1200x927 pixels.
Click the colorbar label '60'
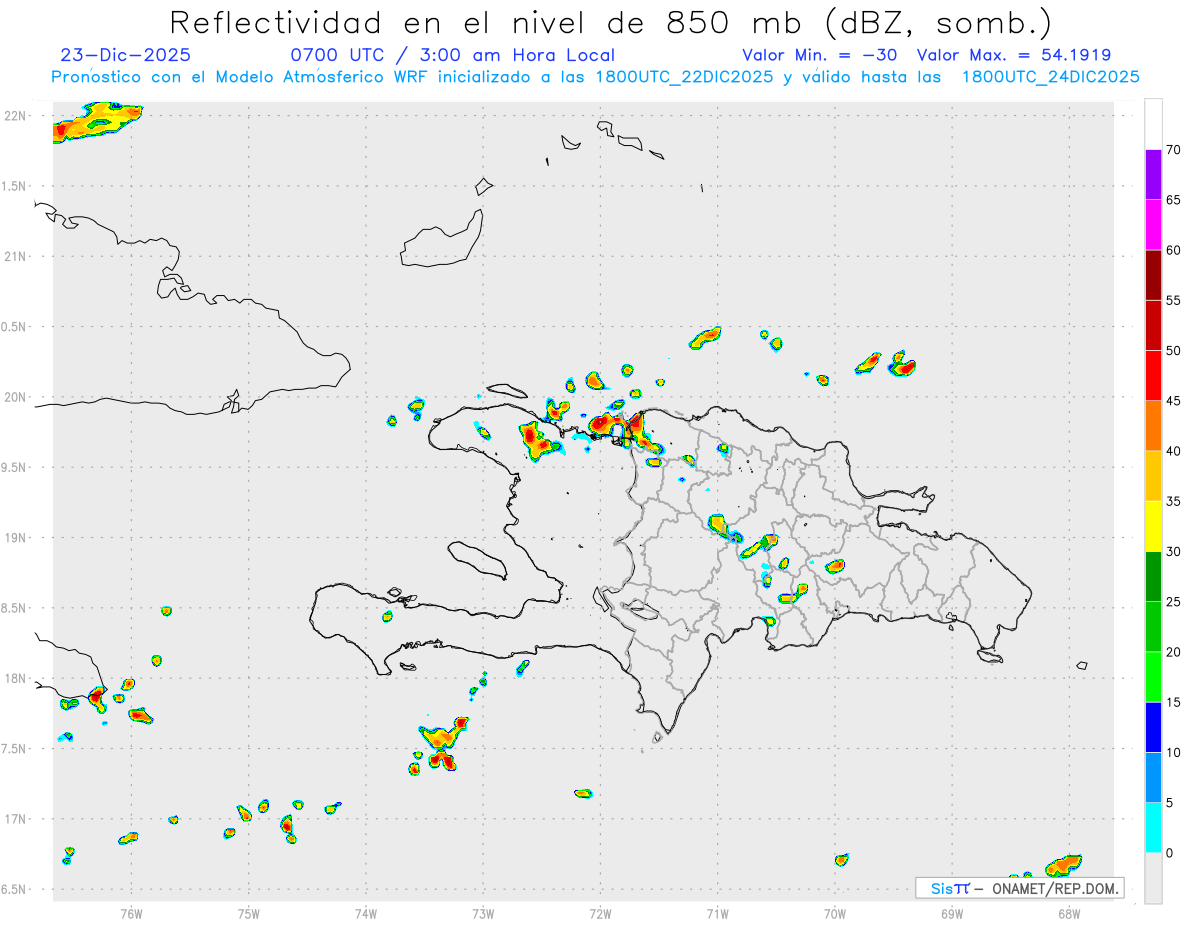click(x=1173, y=250)
